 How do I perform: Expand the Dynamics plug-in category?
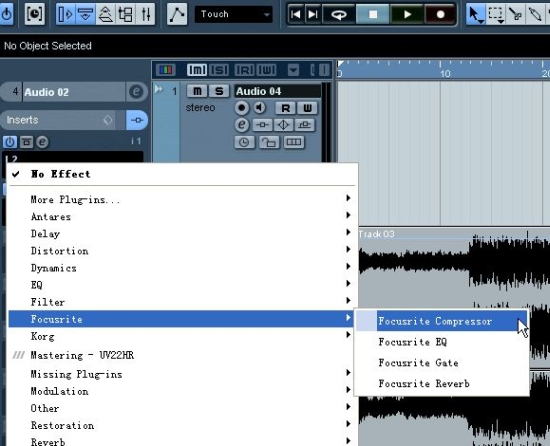tap(182, 268)
